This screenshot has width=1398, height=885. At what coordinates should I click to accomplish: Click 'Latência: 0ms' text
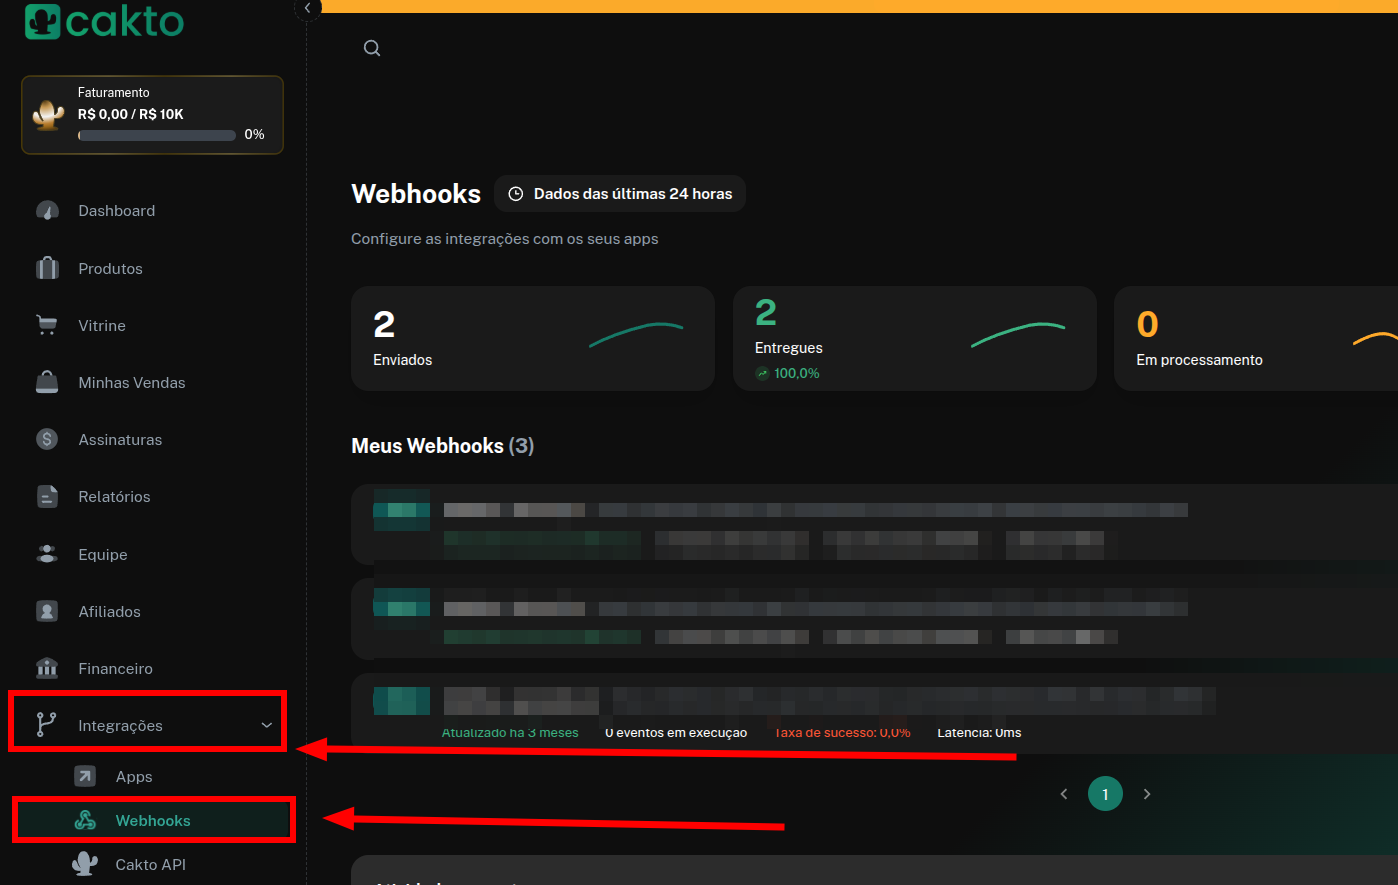[x=979, y=733]
